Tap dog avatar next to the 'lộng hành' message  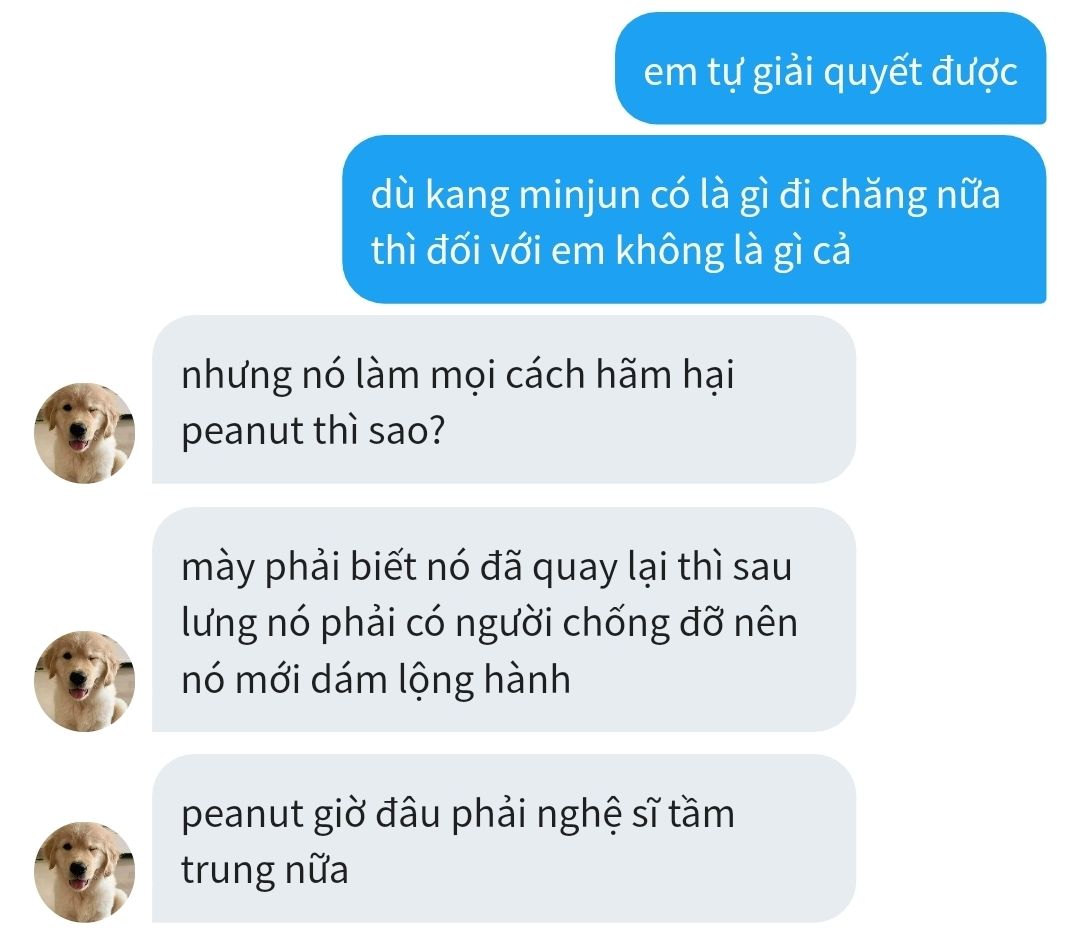click(x=84, y=681)
